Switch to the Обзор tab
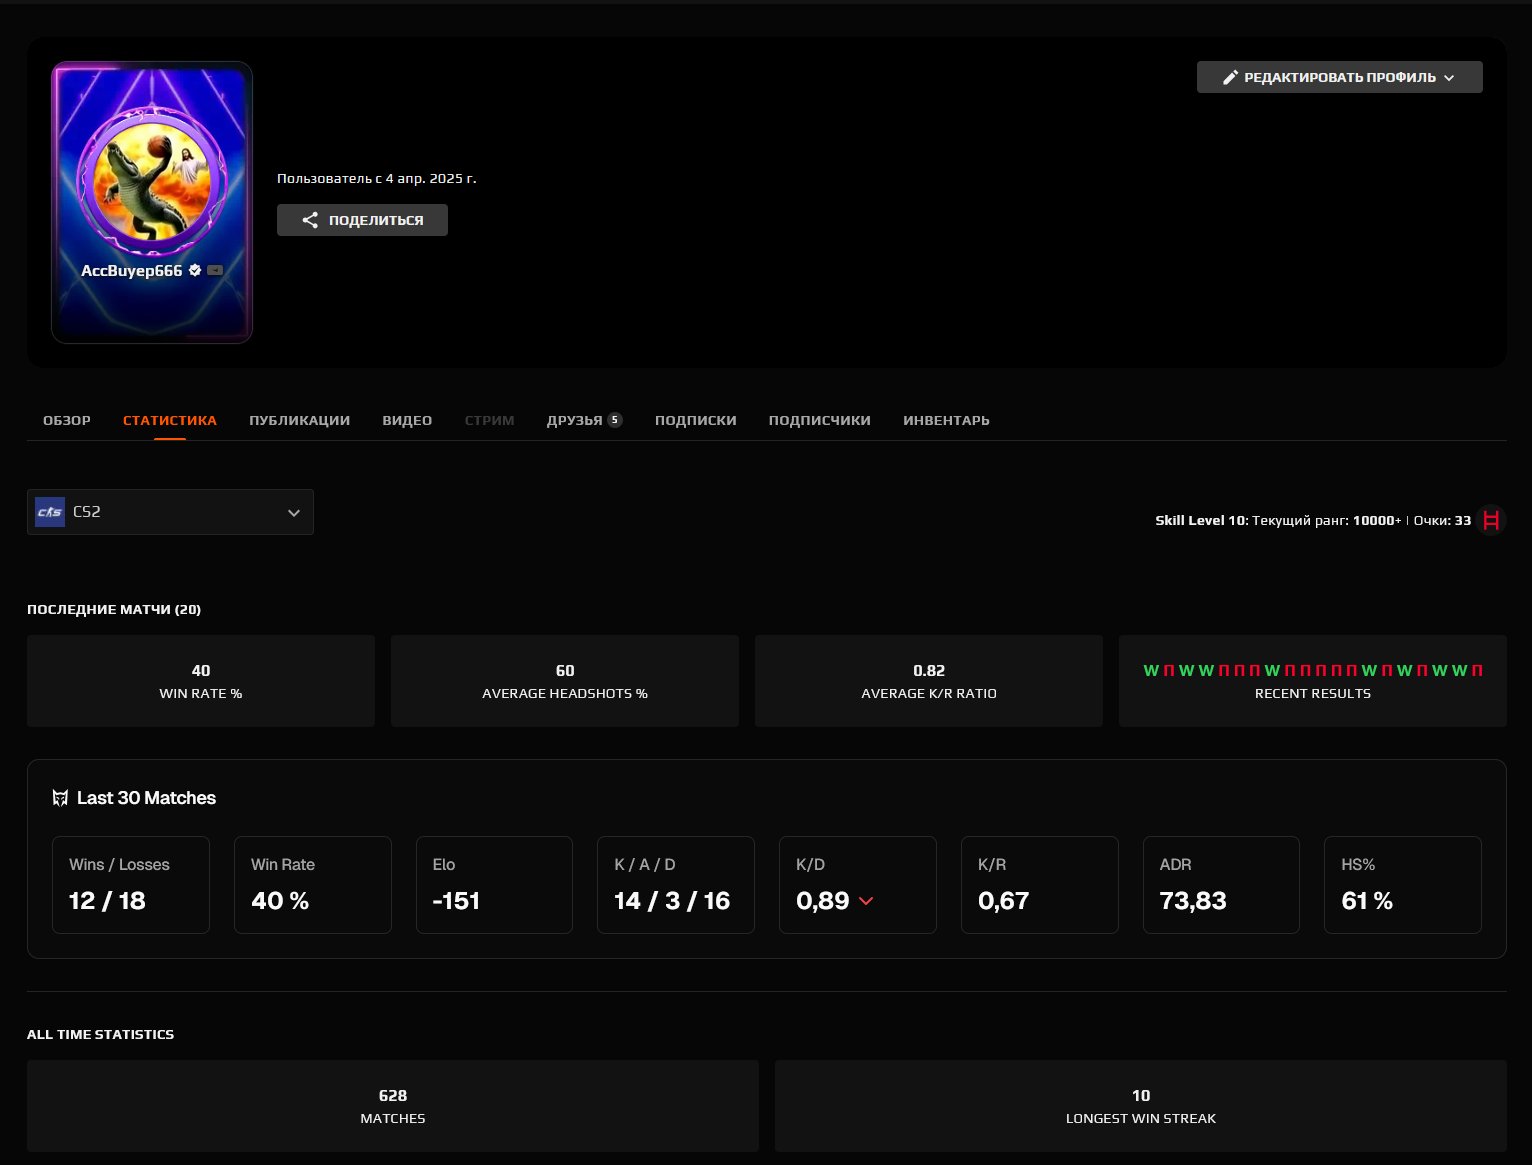This screenshot has width=1532, height=1165. click(67, 420)
